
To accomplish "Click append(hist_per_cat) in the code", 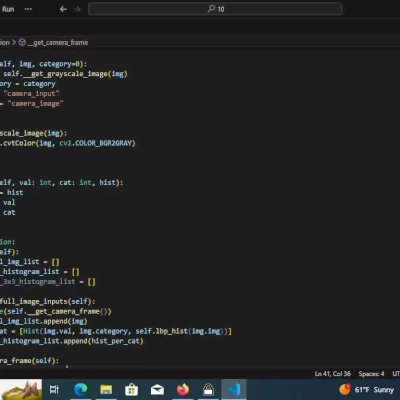I will 103,341.
